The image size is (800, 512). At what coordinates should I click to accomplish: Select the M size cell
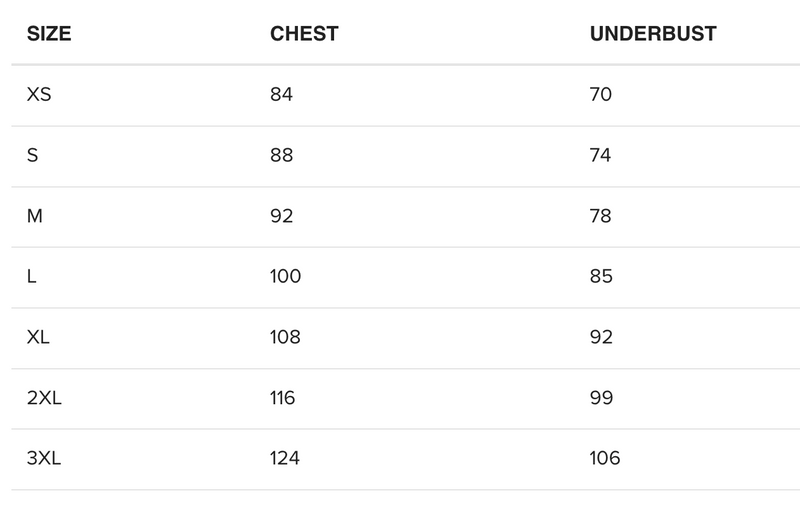35,216
